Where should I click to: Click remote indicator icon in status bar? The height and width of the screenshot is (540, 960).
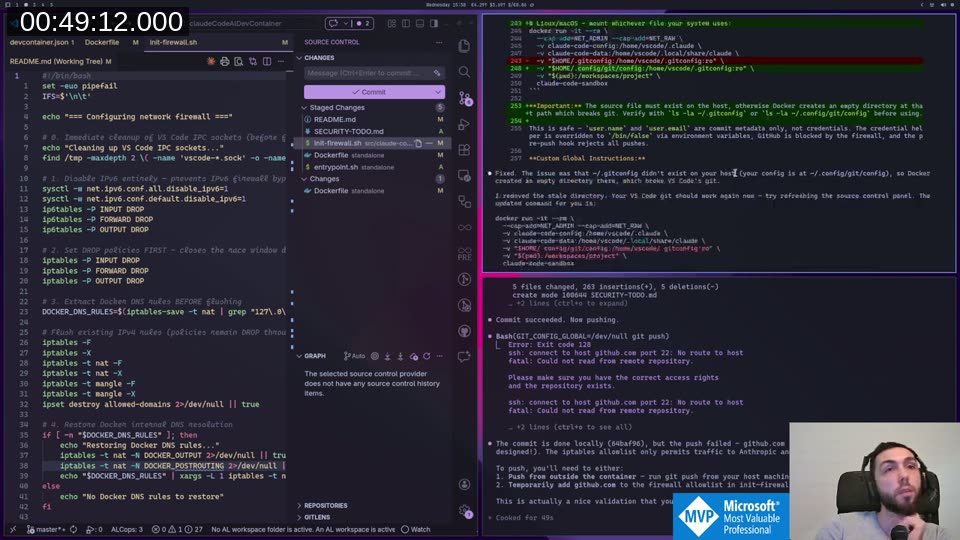pos(13,530)
